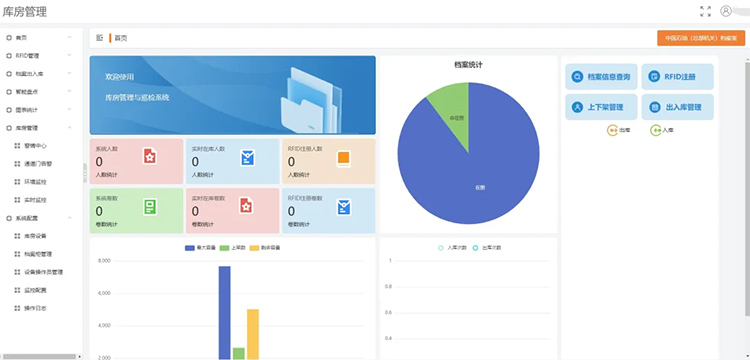Collapse the 系统配置 sidebar menu
The height and width of the screenshot is (360, 750).
[39, 218]
